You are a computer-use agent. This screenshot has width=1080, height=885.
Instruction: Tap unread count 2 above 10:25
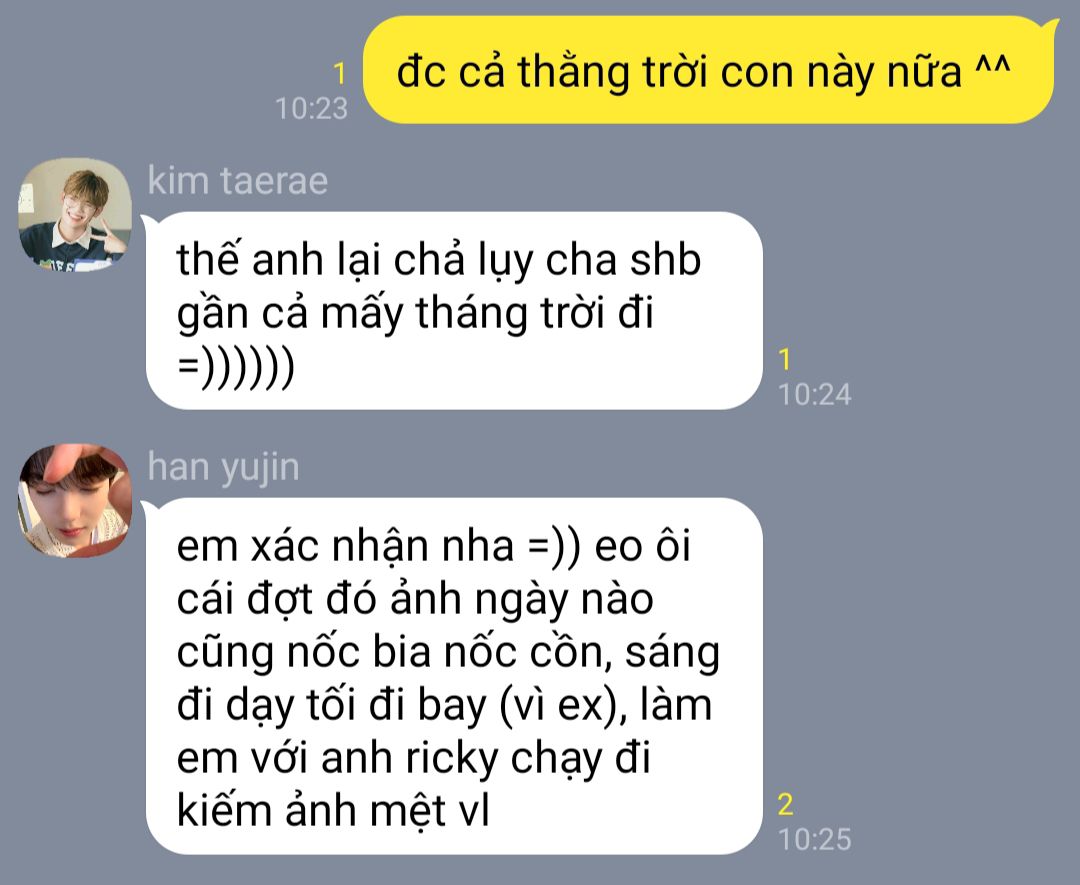(785, 804)
